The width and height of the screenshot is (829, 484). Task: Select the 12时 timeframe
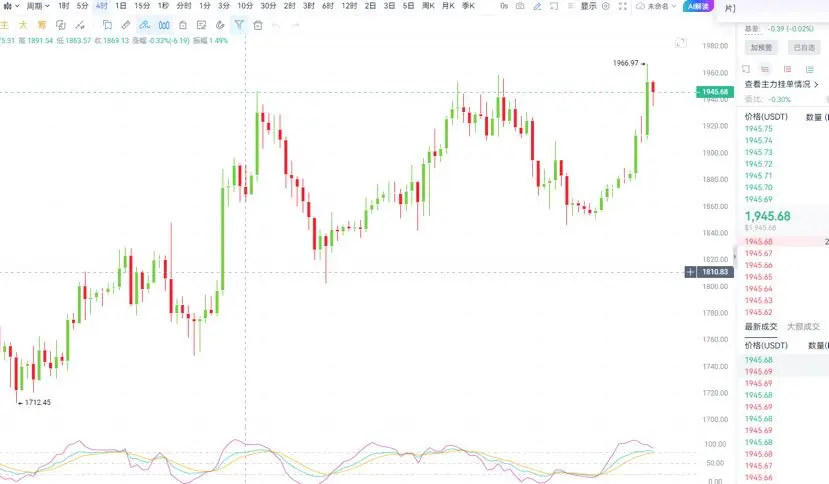[349, 6]
